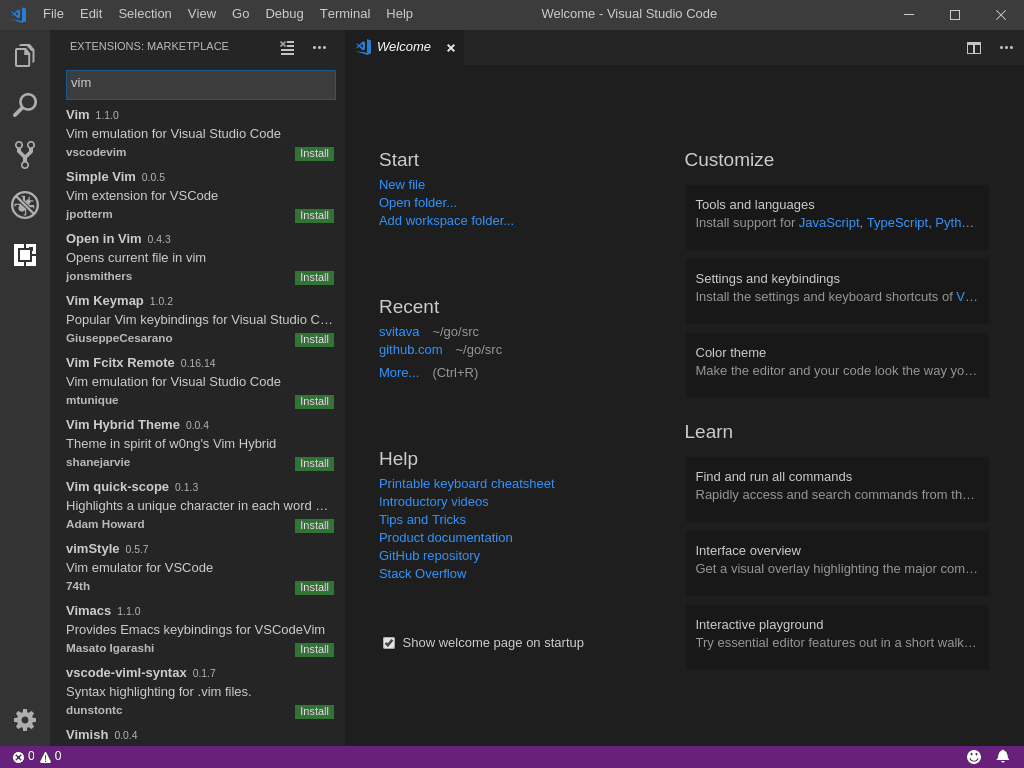
Task: Open Introductory videos link
Action: click(434, 502)
